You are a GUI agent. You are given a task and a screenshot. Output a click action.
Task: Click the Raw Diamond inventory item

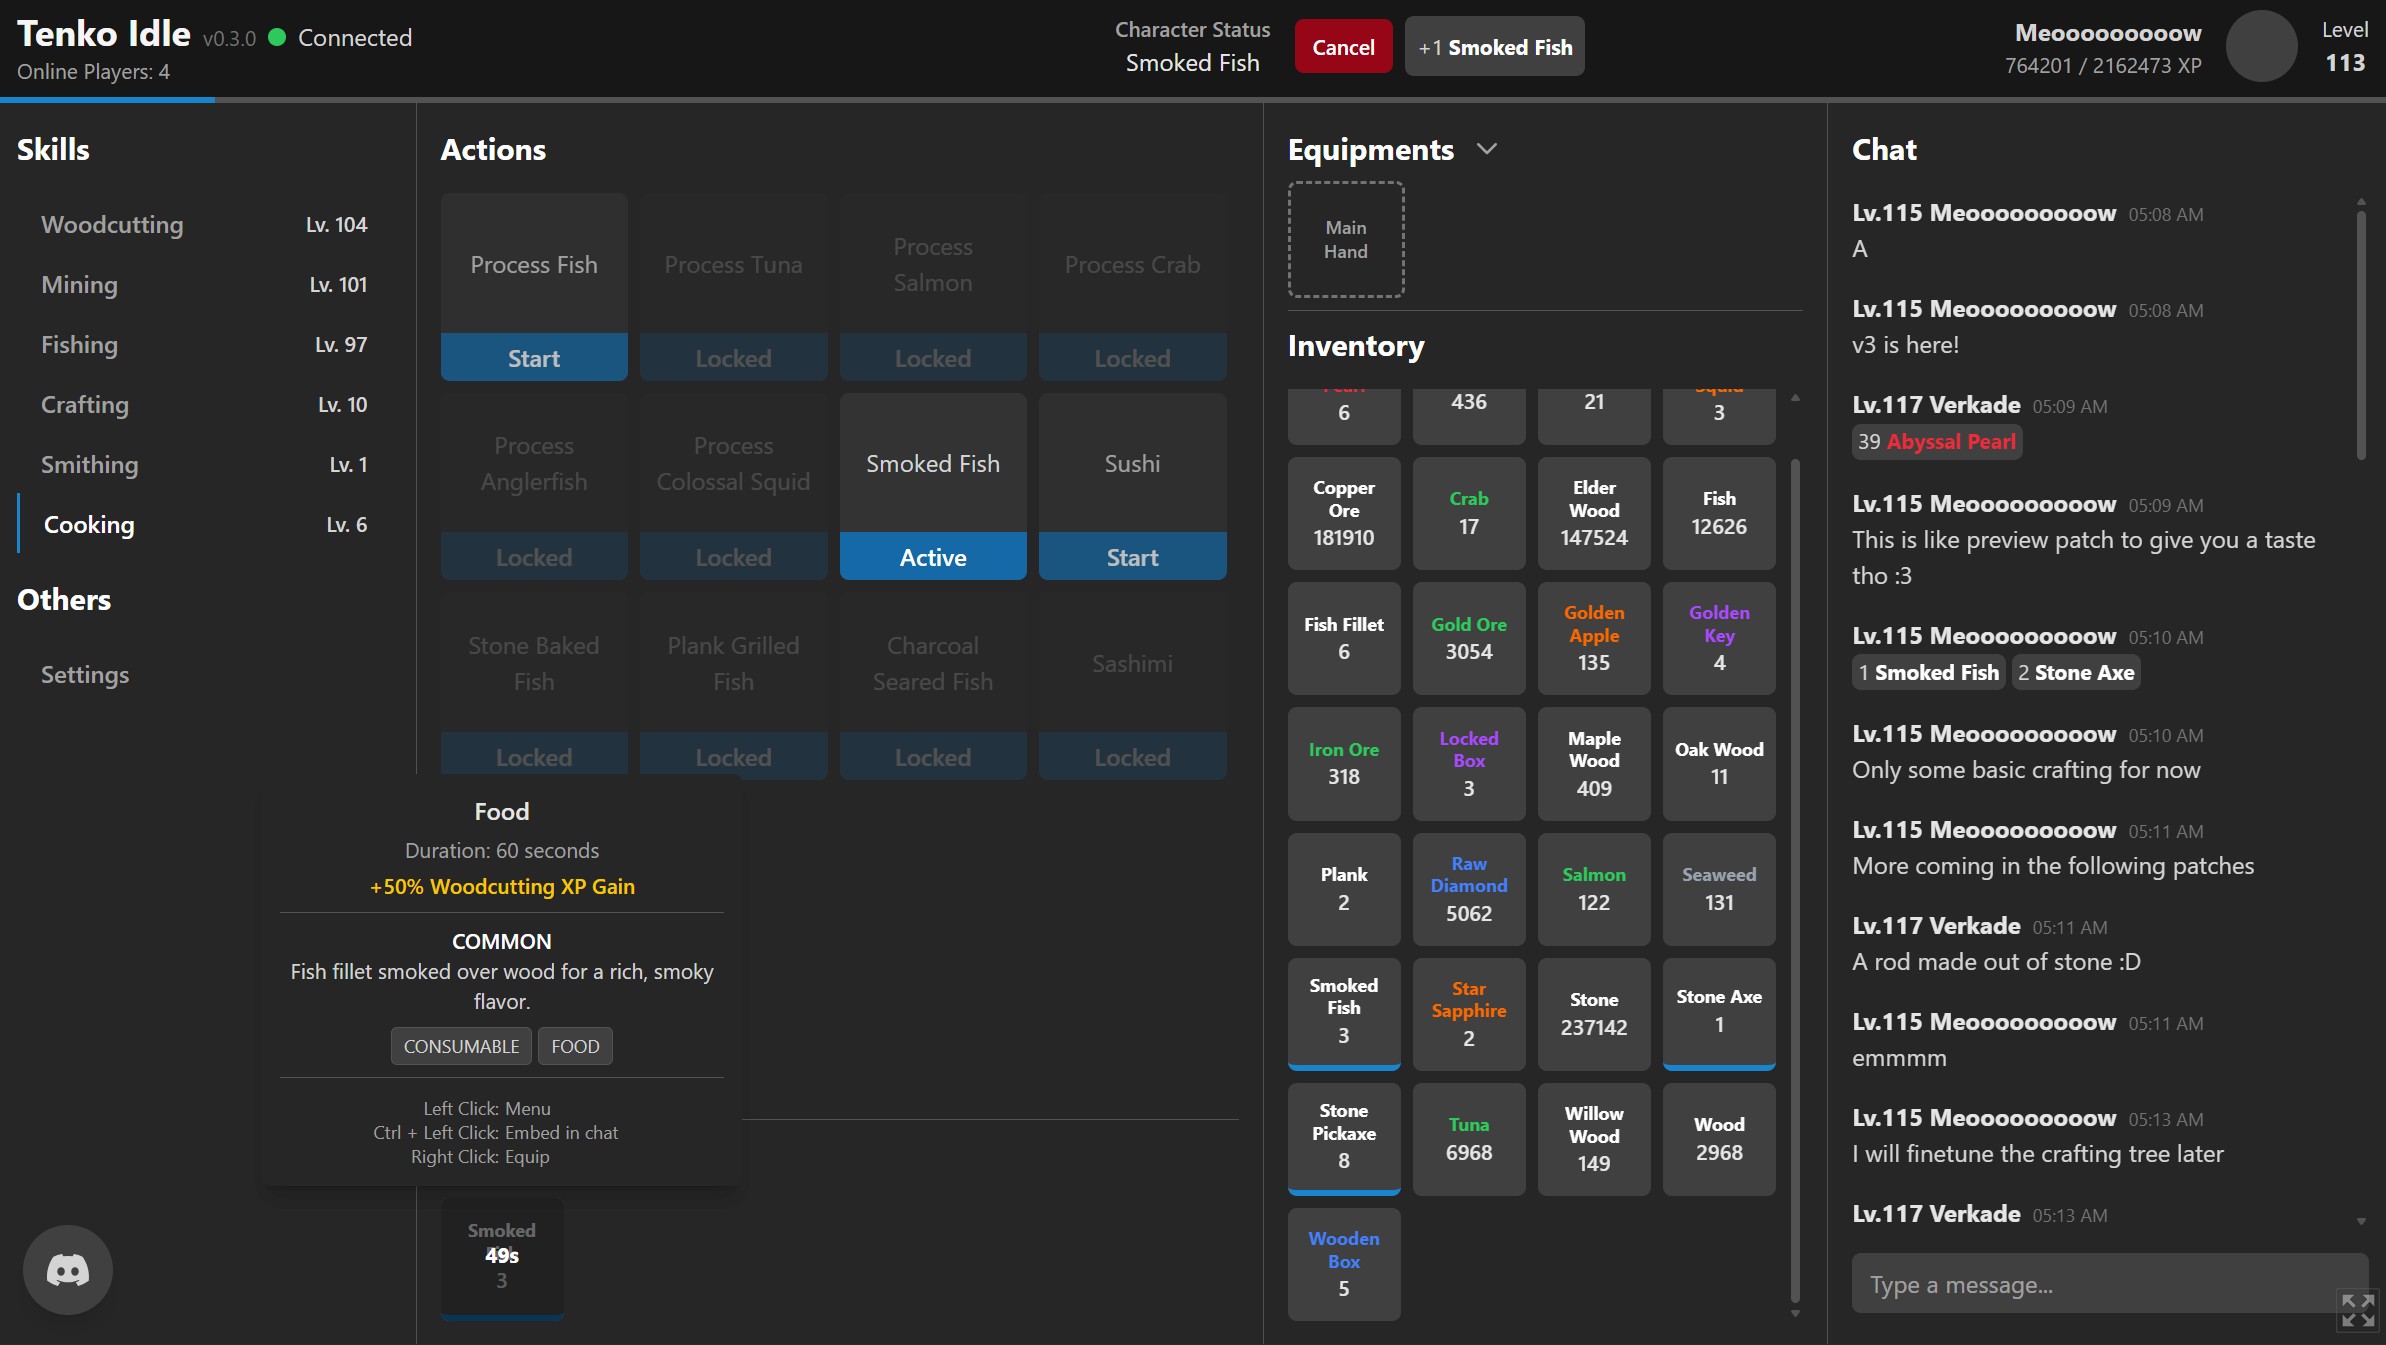[1468, 887]
